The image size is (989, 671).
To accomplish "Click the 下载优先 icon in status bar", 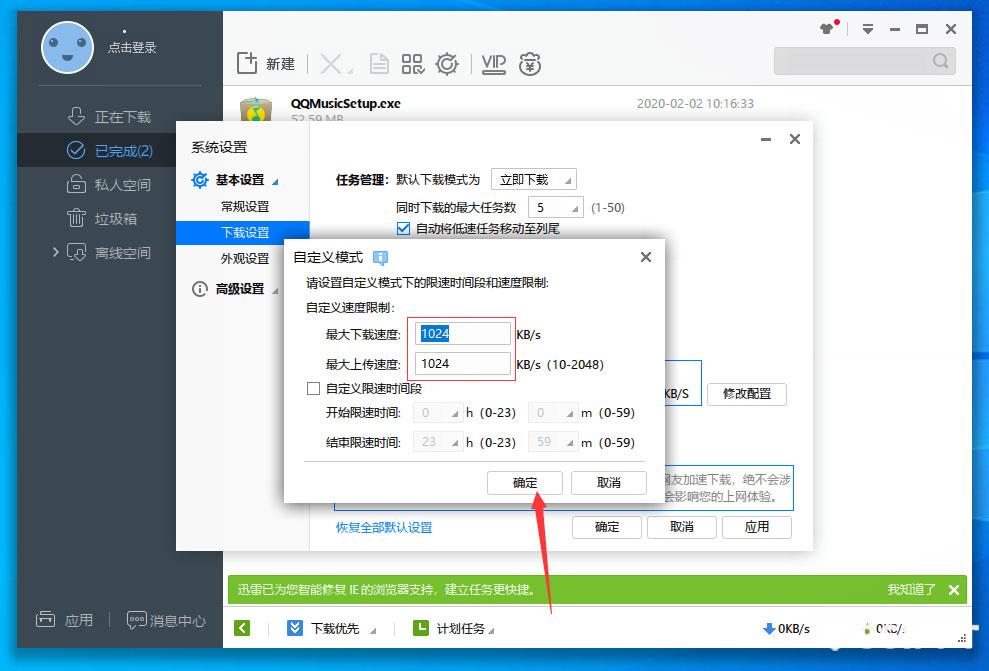I will [295, 628].
